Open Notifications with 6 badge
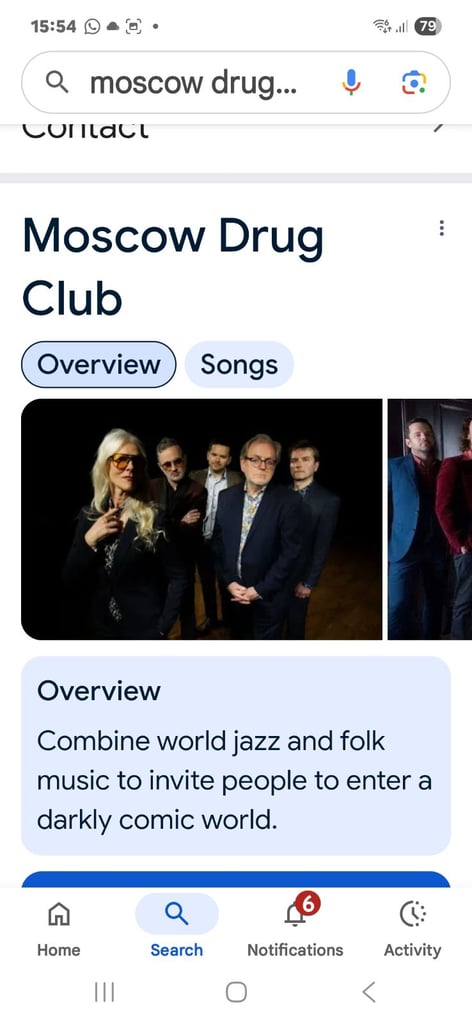This screenshot has height=1024, width=472. [295, 929]
